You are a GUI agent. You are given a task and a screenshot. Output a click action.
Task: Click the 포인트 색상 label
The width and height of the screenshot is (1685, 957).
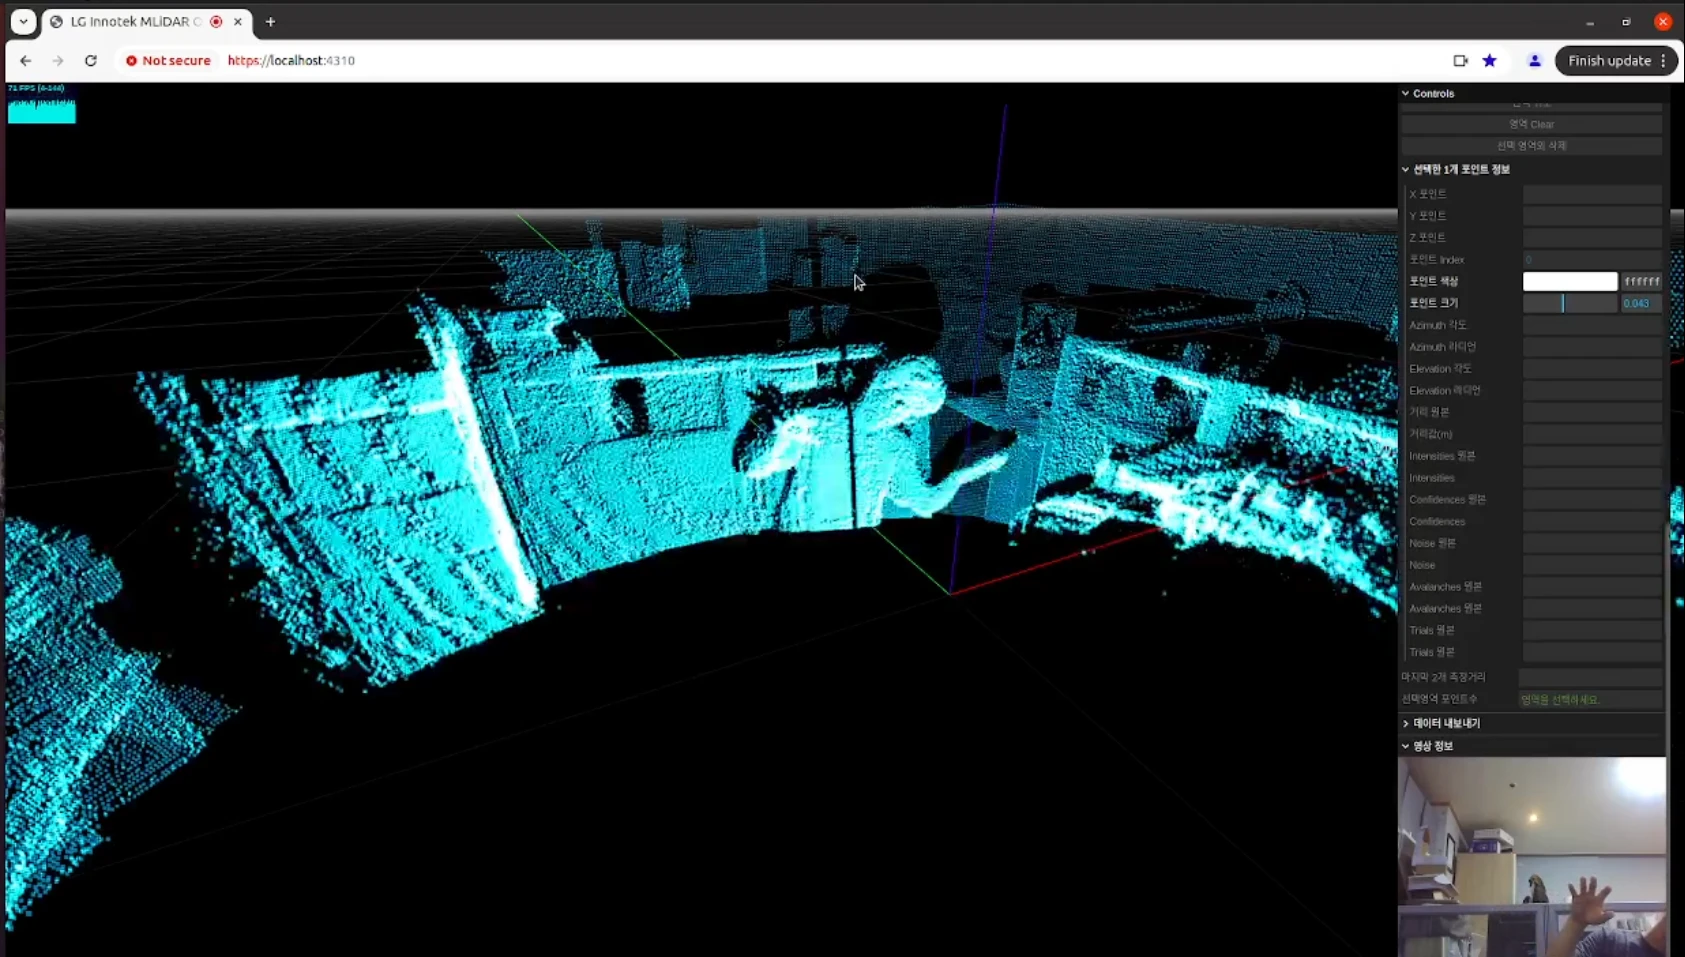click(x=1434, y=282)
